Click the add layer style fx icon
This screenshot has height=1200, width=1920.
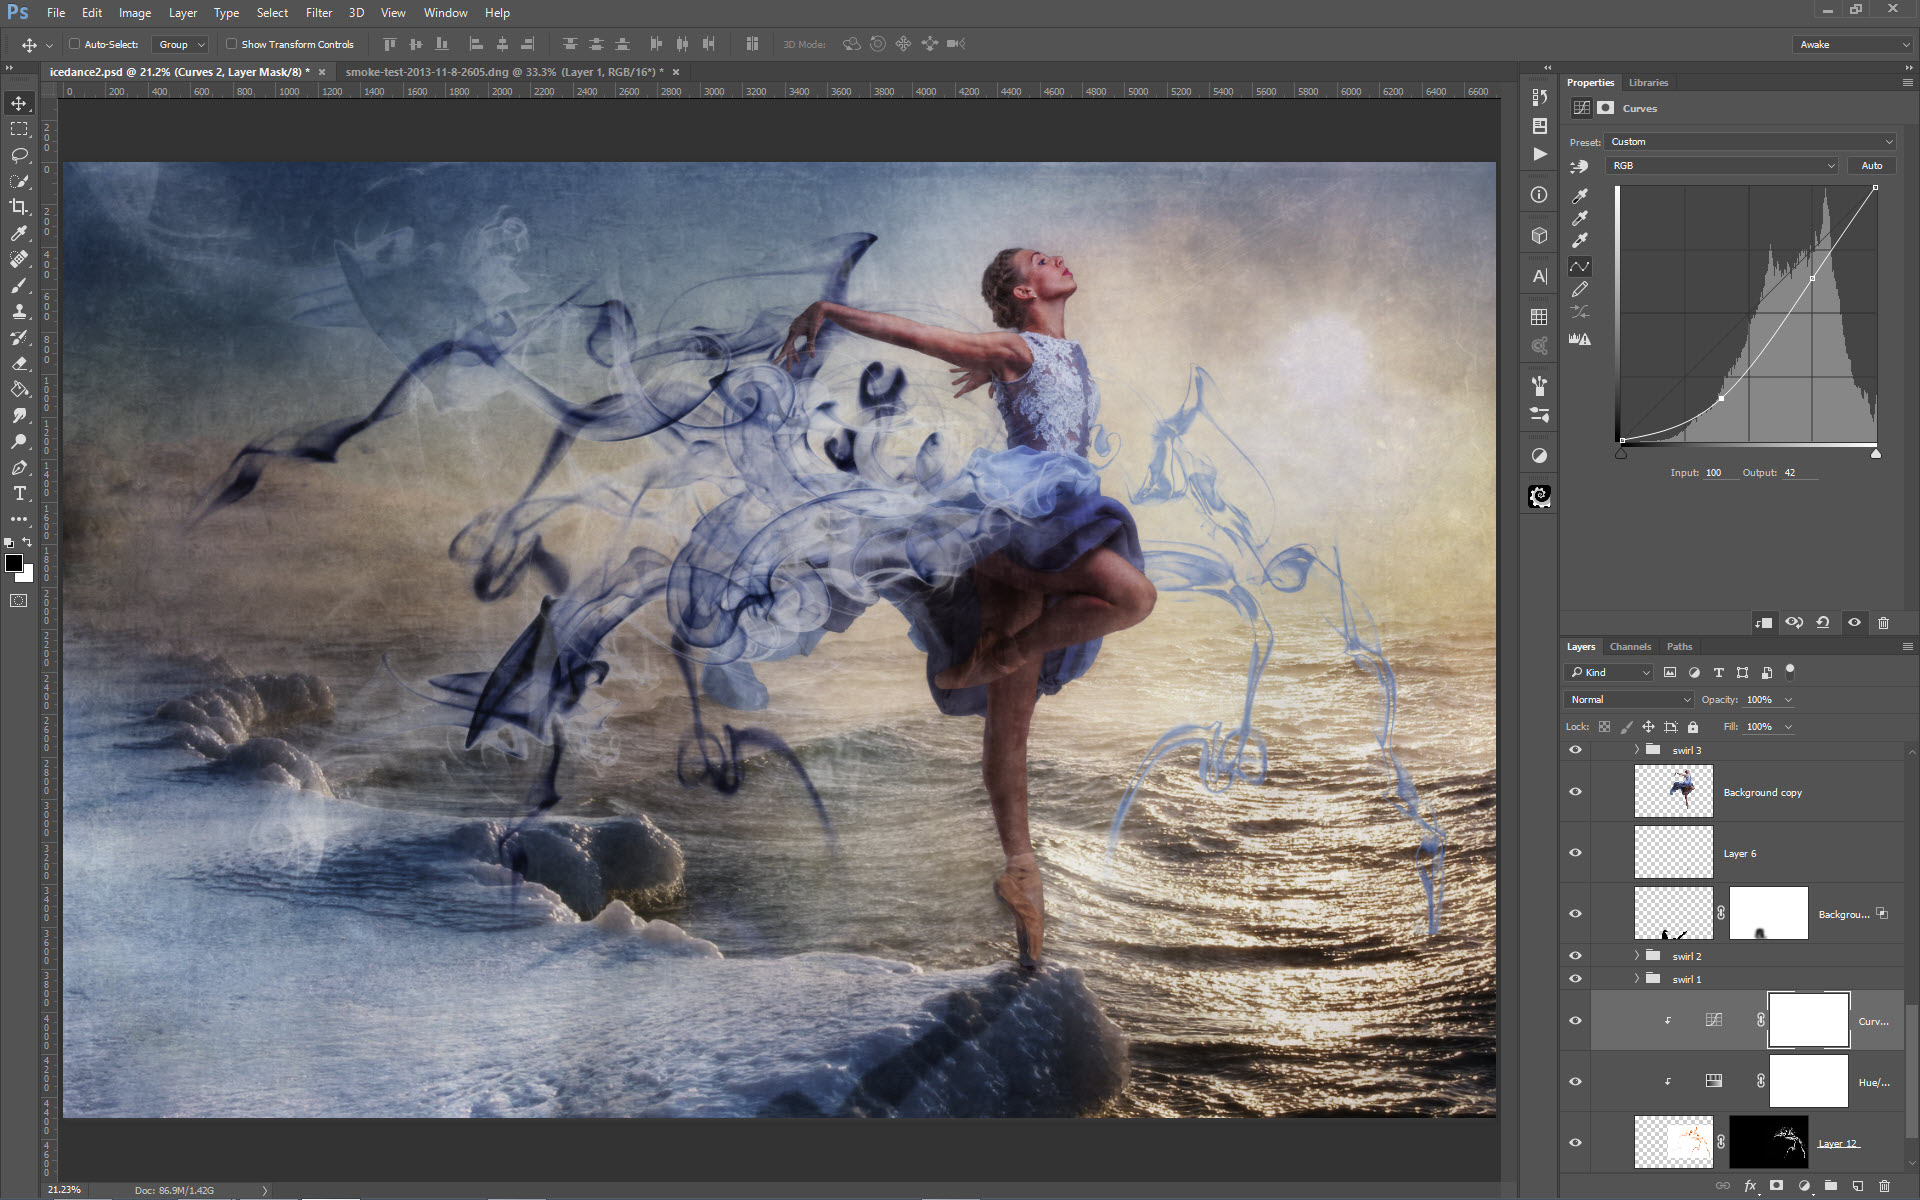[x=1750, y=1186]
